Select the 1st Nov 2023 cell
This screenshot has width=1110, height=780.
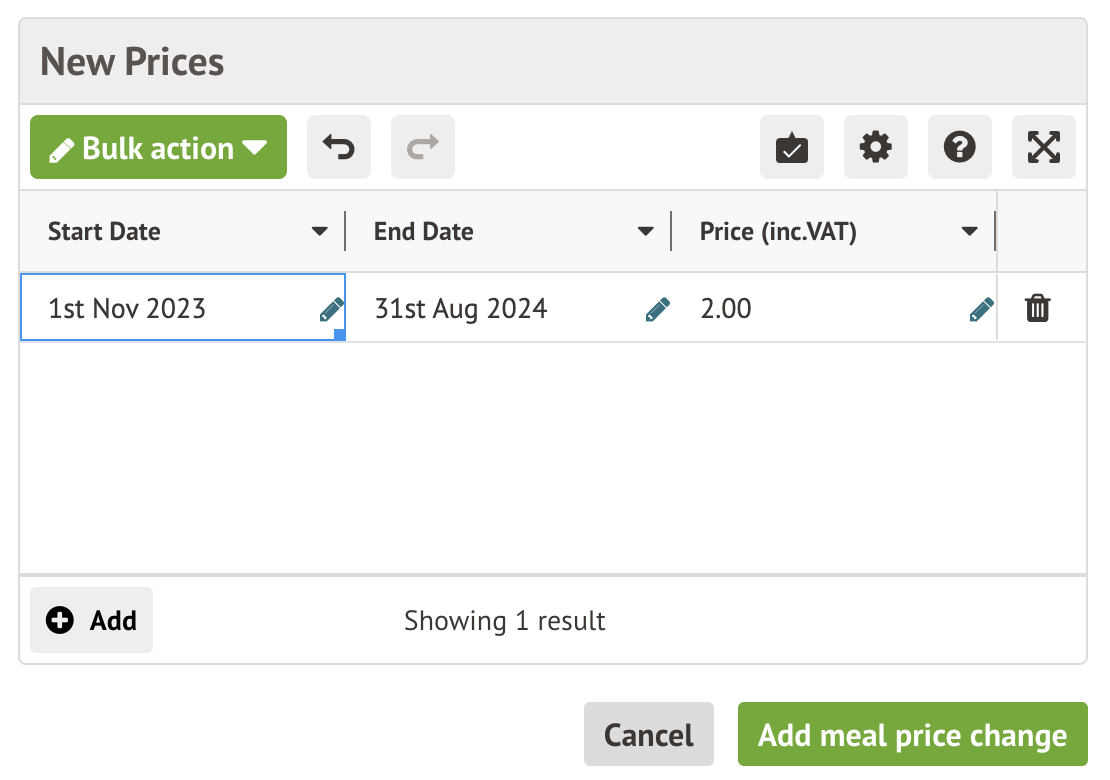click(127, 308)
